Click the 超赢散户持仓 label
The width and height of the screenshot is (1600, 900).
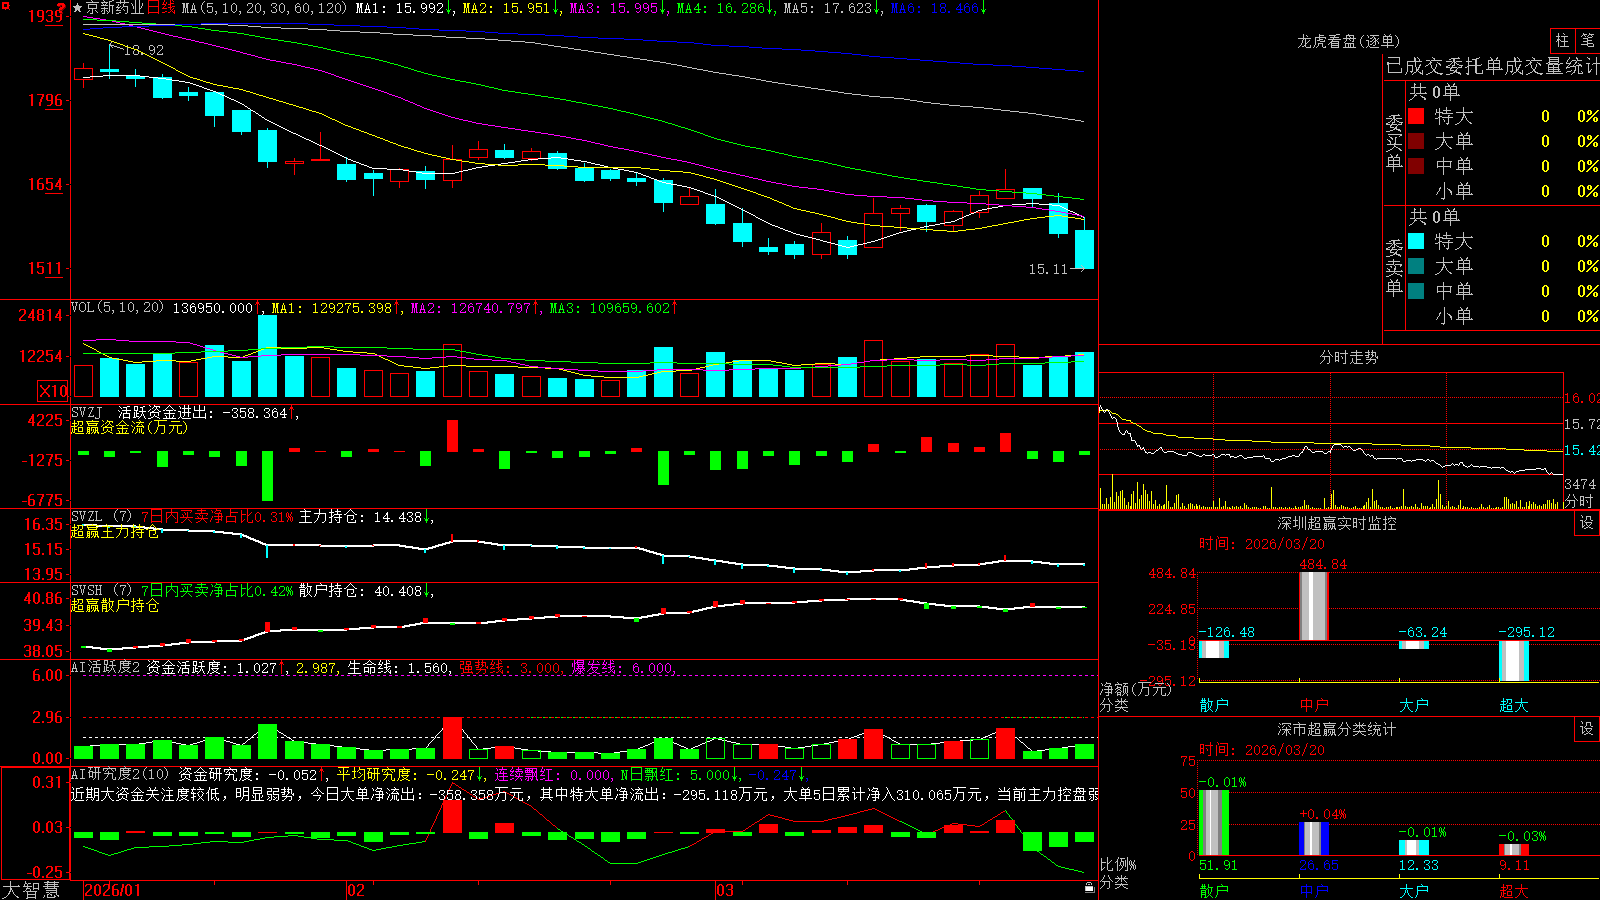[115, 605]
